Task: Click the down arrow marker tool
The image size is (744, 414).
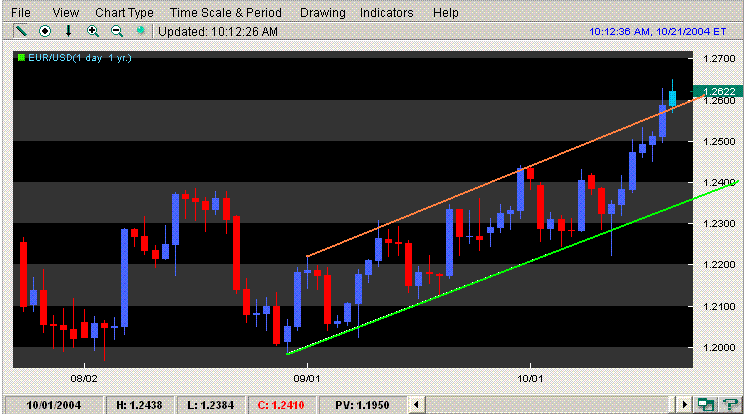Action: (68, 31)
